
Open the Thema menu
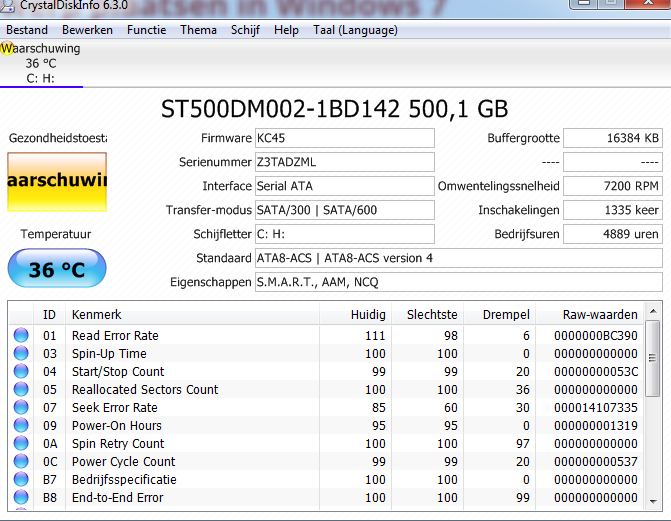198,30
